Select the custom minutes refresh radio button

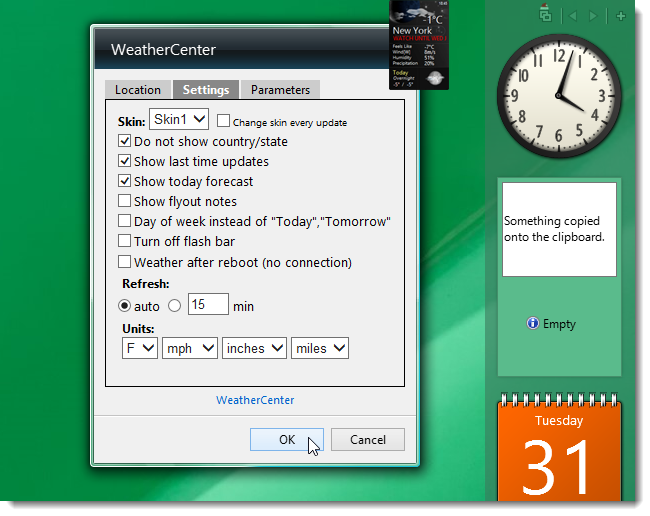175,306
